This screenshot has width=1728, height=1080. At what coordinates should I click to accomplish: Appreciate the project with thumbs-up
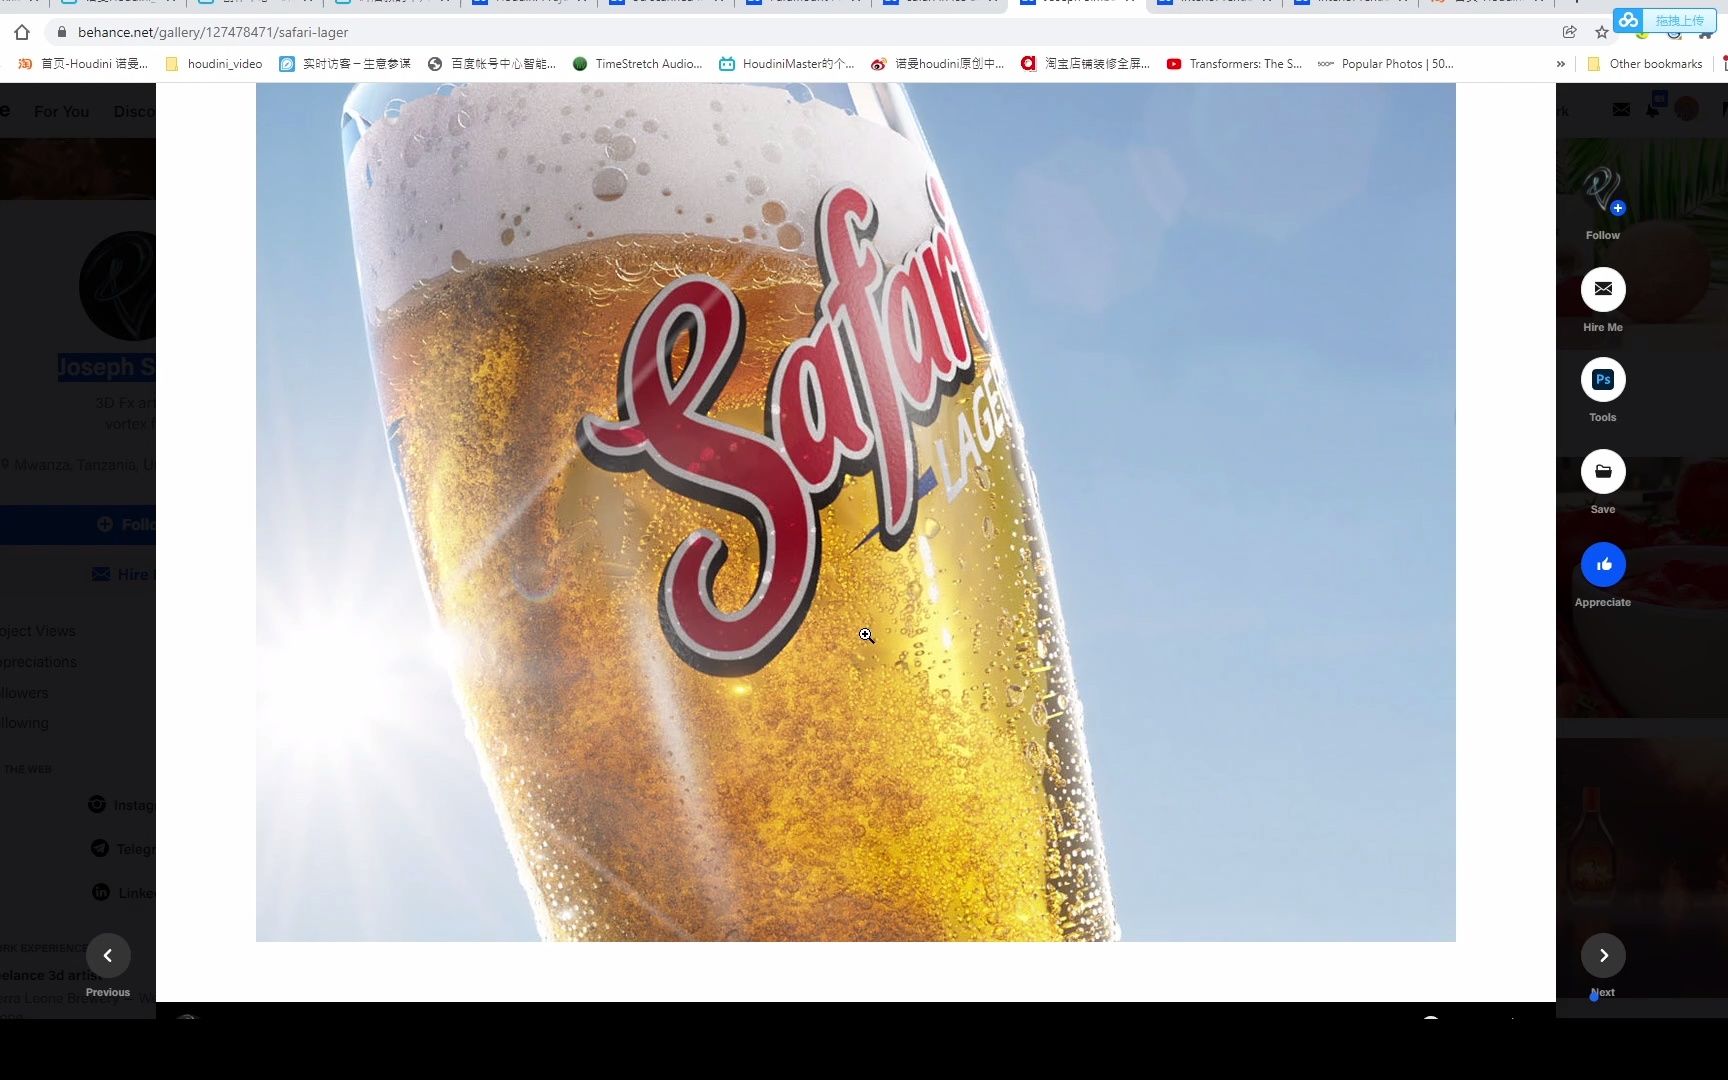tap(1603, 564)
